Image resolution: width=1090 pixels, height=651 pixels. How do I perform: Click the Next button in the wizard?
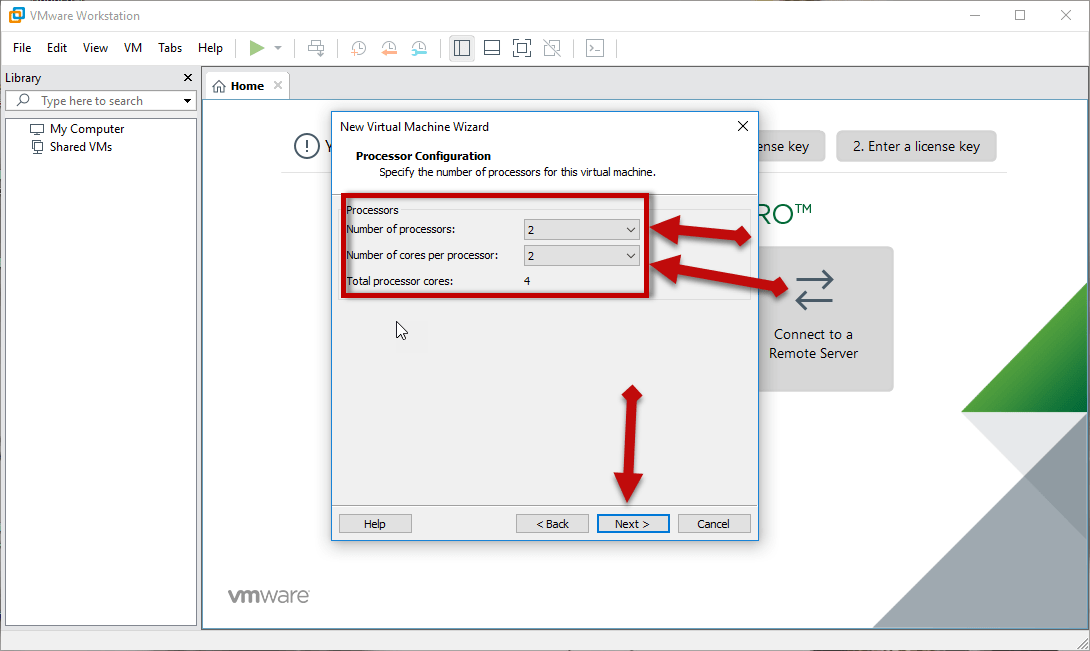tap(632, 524)
